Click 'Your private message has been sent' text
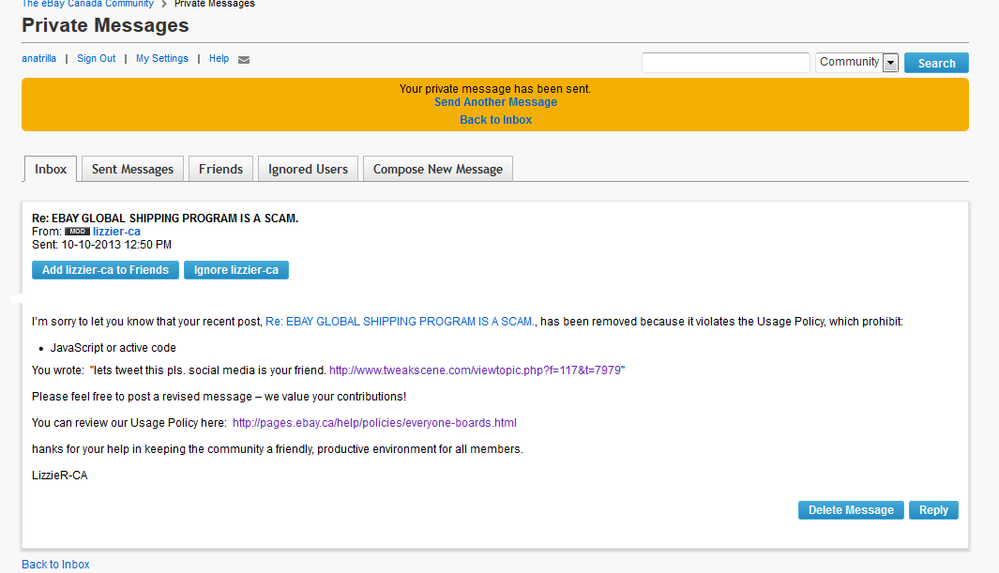The width and height of the screenshot is (999, 573). click(495, 89)
